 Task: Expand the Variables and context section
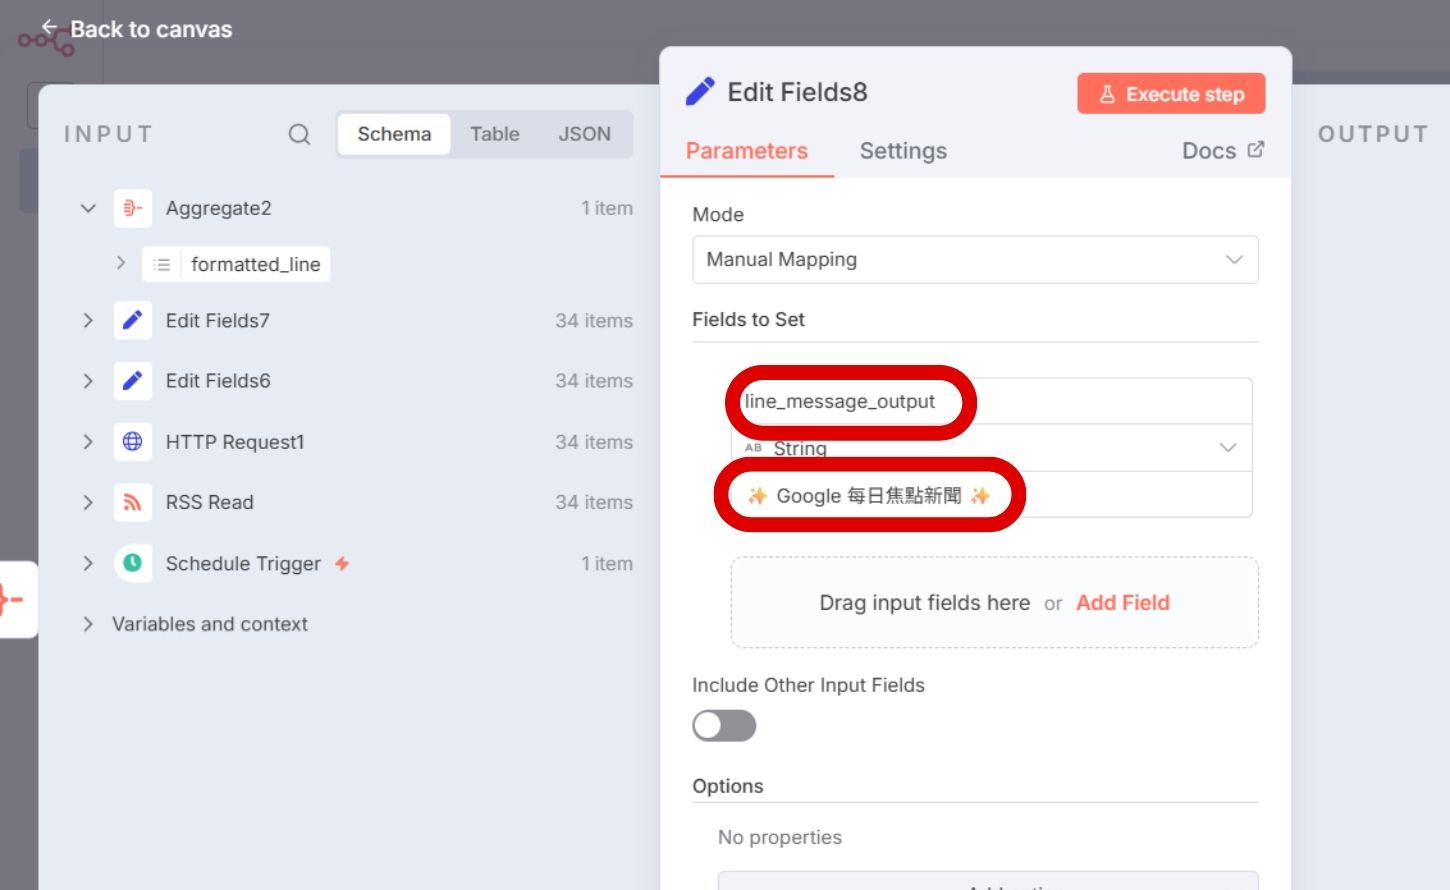click(x=88, y=624)
